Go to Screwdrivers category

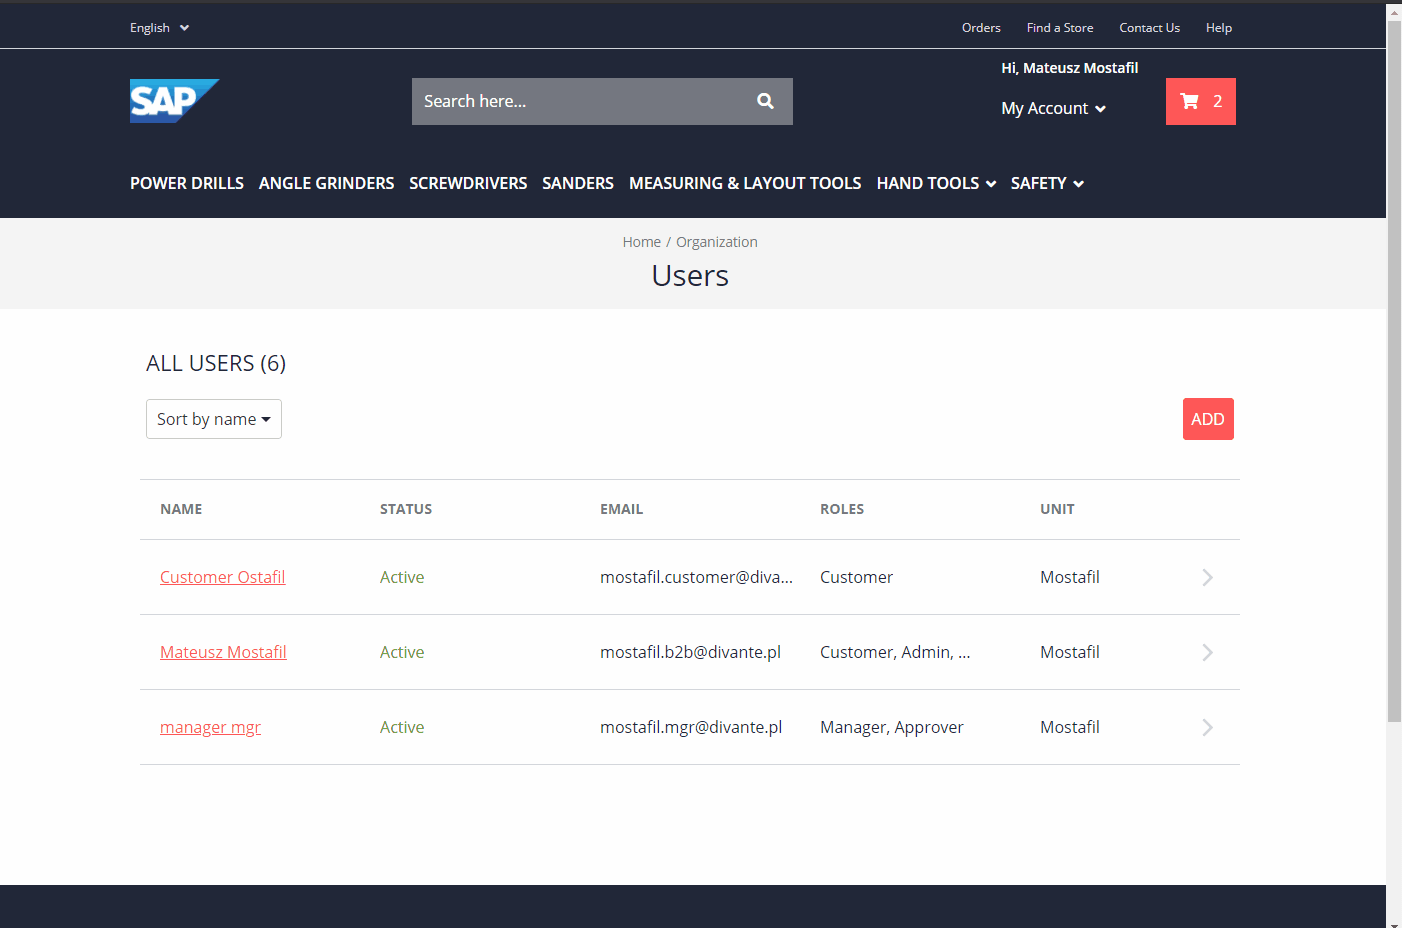(x=468, y=183)
